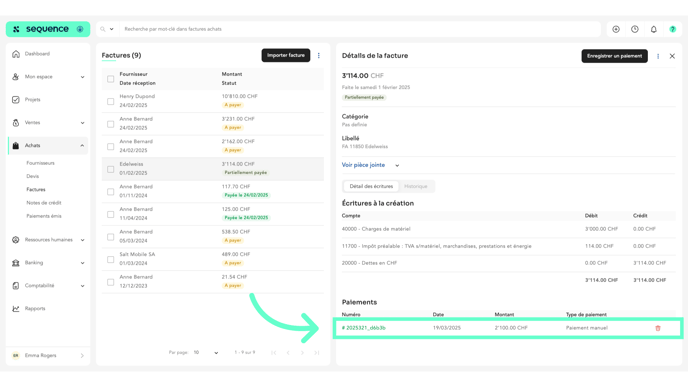Check the Anne Bernard 2'162.00 CHF checkbox
This screenshot has width=688, height=387.
(x=111, y=147)
